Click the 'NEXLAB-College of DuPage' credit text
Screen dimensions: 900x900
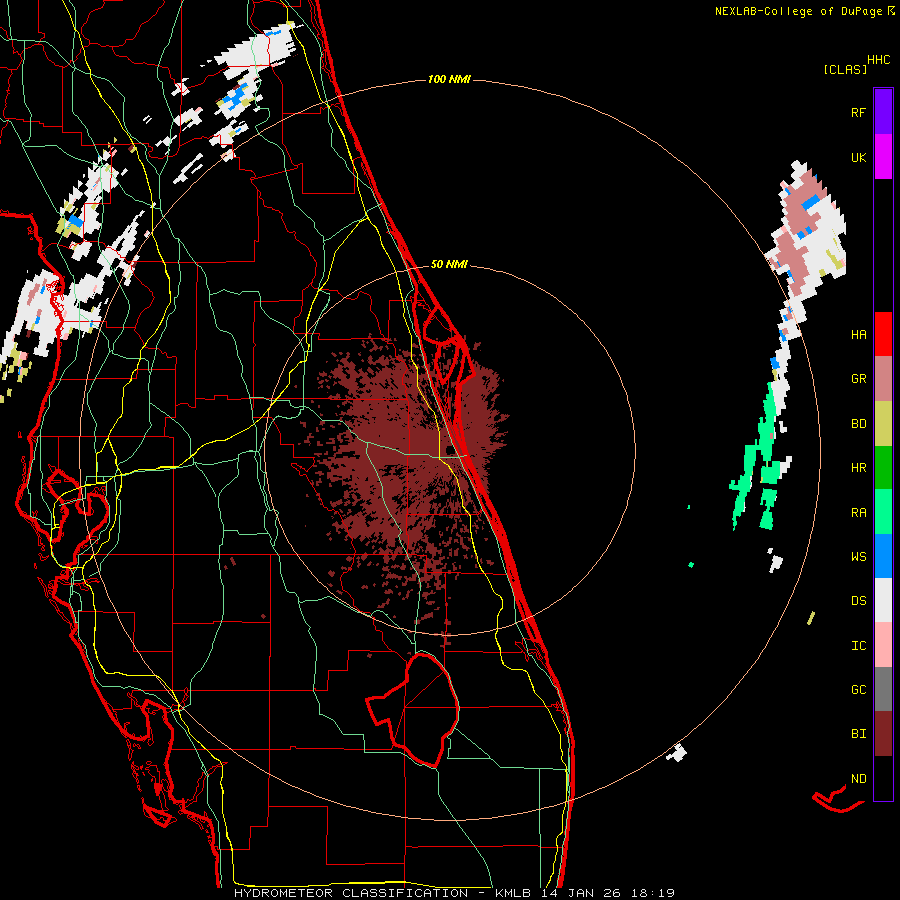pos(798,11)
